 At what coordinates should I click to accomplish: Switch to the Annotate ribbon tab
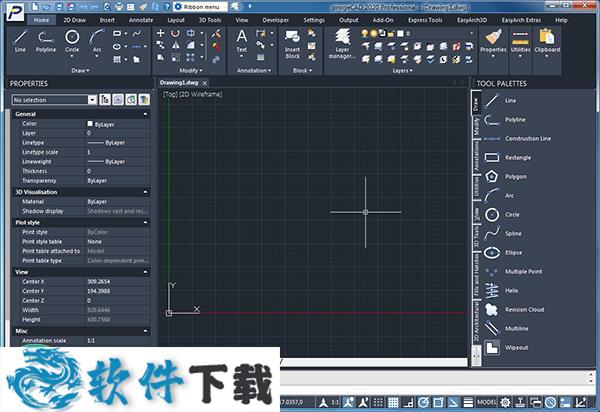(x=141, y=20)
